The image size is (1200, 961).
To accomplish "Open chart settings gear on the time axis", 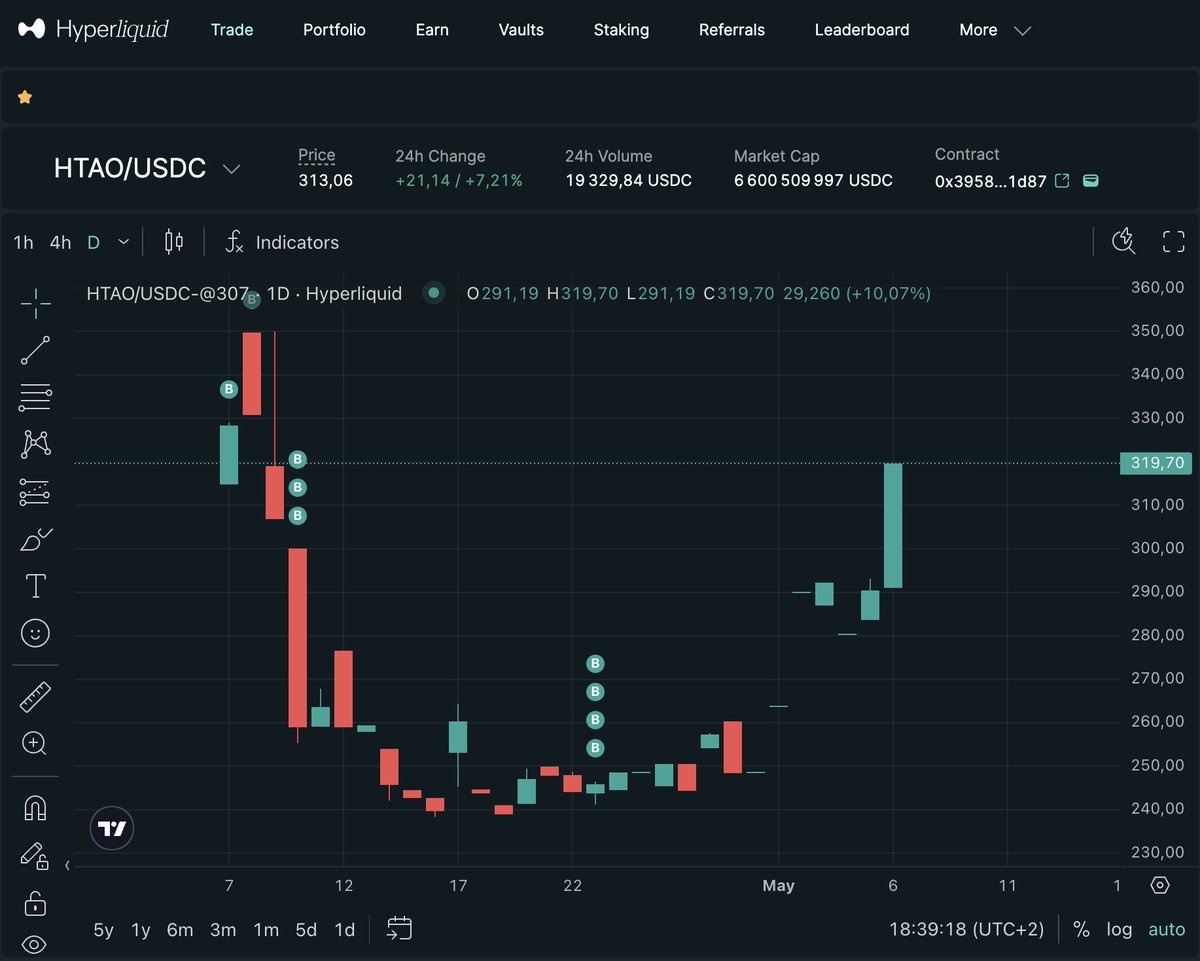I will [1160, 885].
